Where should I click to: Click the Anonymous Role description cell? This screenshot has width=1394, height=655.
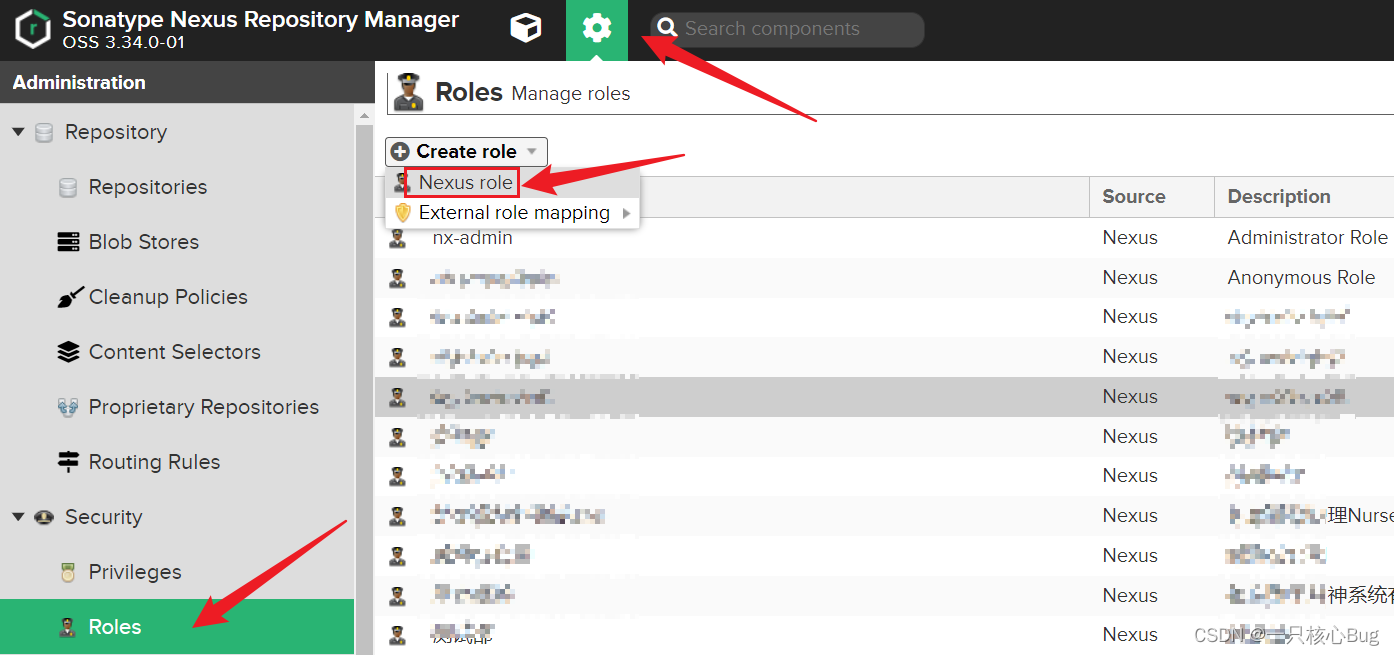(1301, 278)
